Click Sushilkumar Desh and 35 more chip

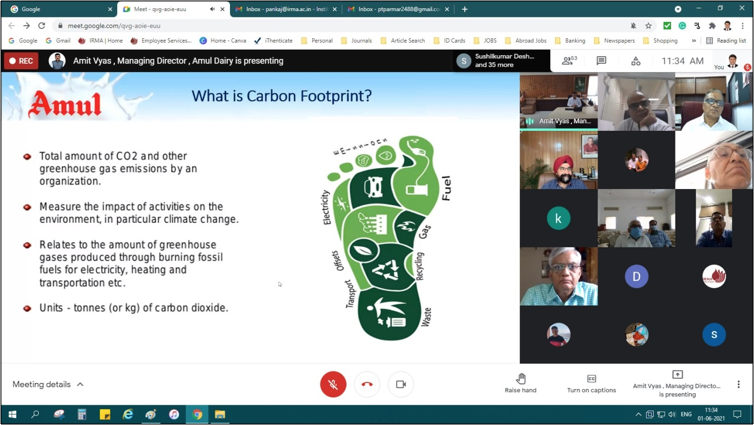click(x=501, y=61)
